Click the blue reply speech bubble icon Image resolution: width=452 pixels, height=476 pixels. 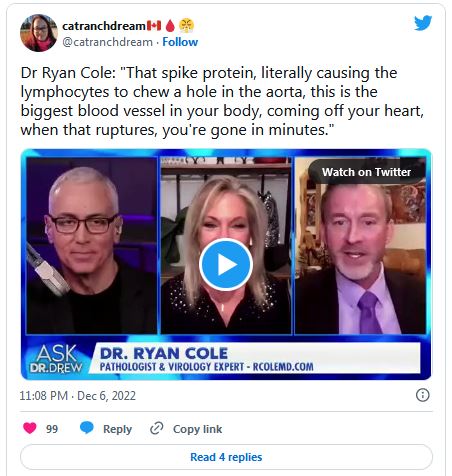coord(87,428)
